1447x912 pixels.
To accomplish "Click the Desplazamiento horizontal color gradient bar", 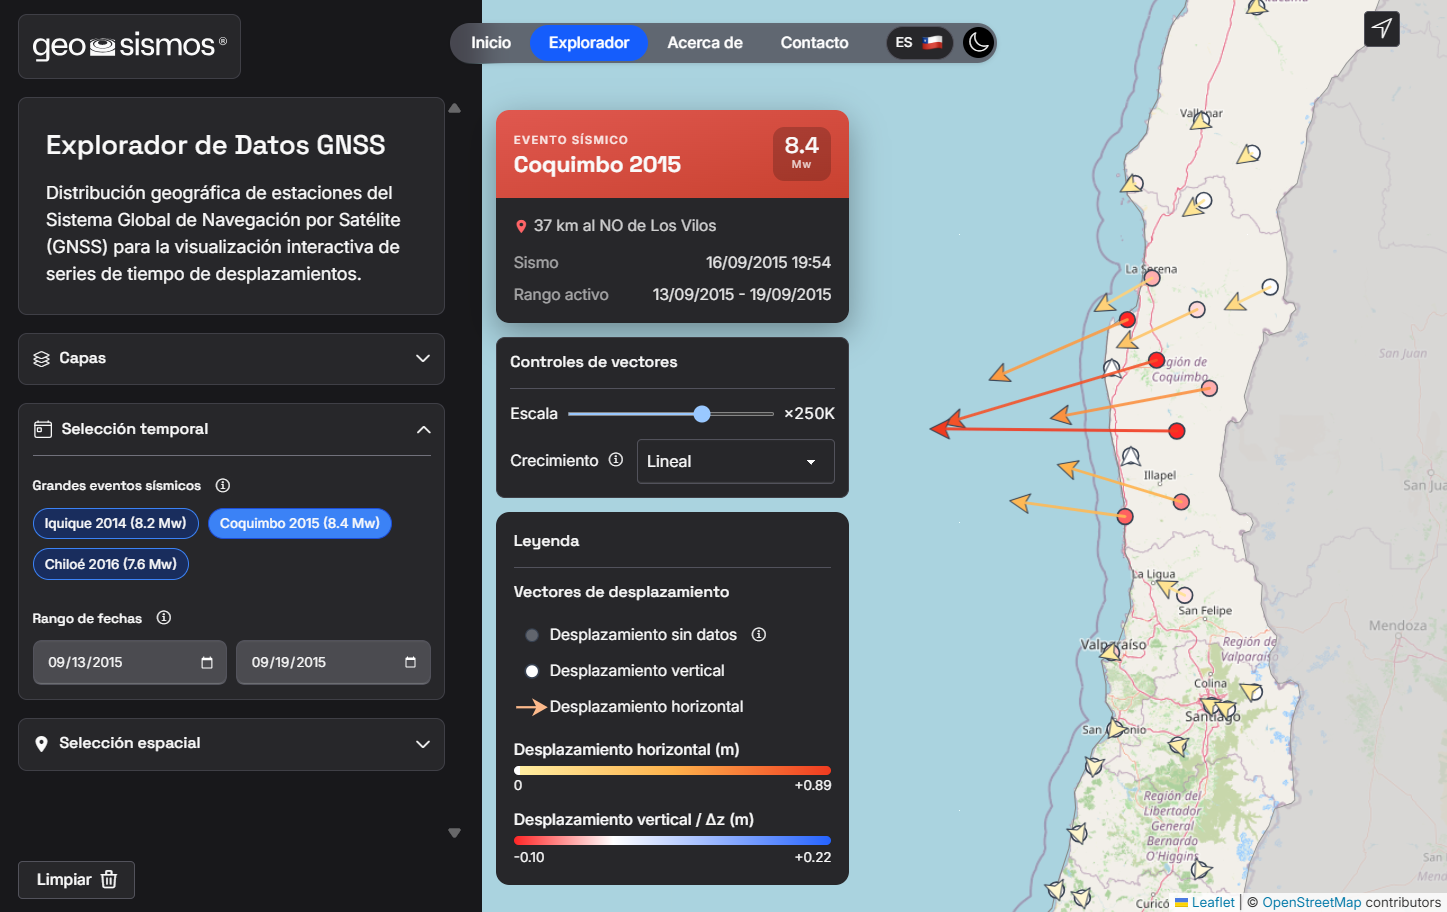I will coord(672,771).
